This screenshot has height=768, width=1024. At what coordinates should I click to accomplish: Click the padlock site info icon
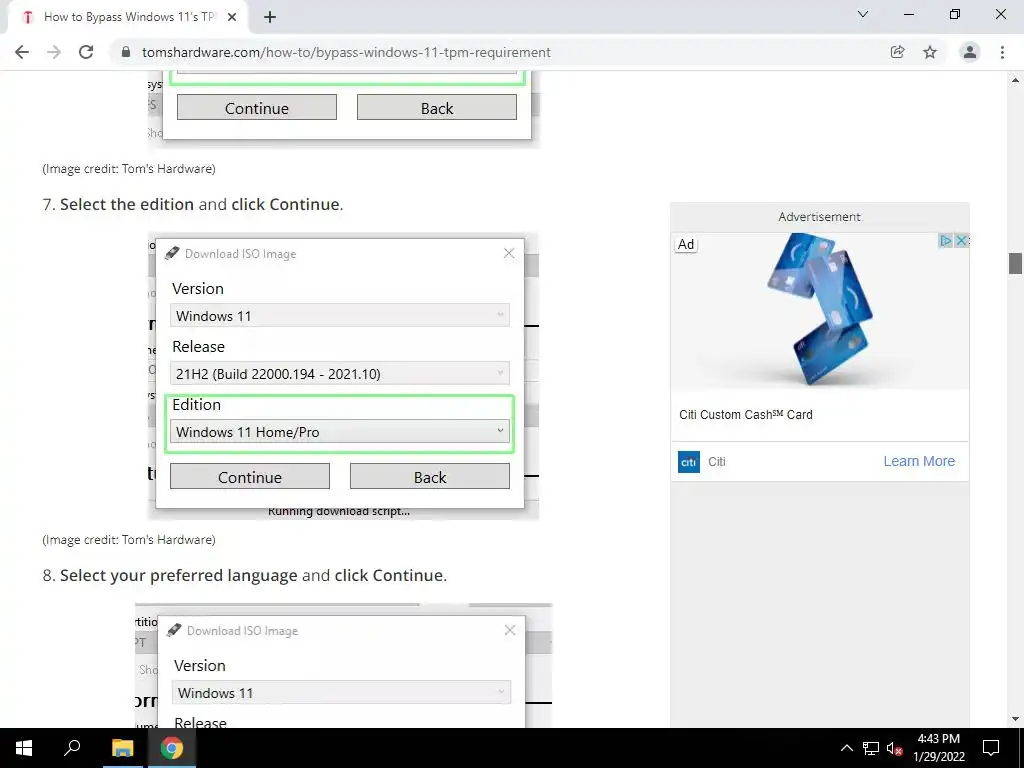pyautogui.click(x=126, y=52)
